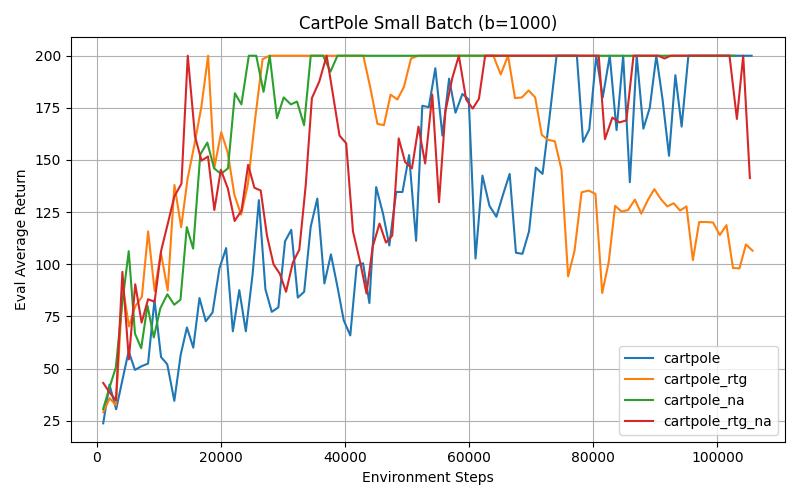Viewport: 800px width, 500px height.
Task: Click the y-axis tick label '100'
Action: pos(48,265)
